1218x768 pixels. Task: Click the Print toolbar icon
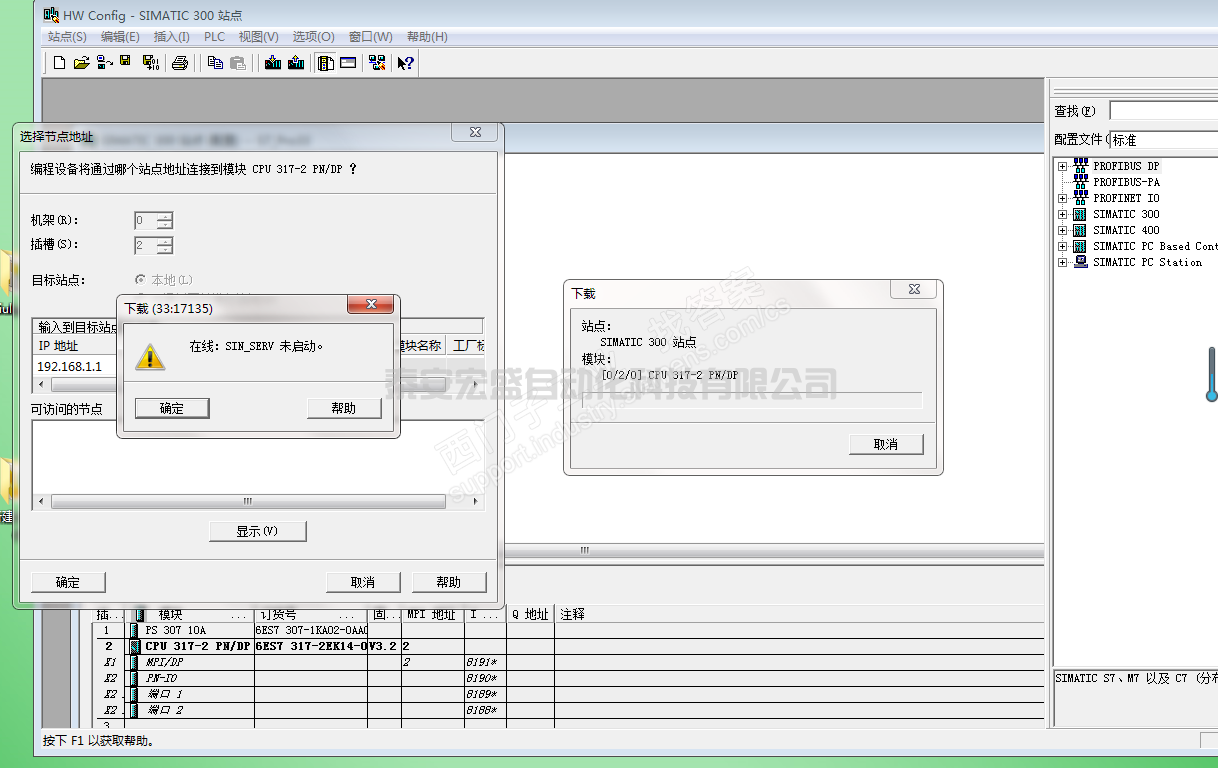point(180,63)
